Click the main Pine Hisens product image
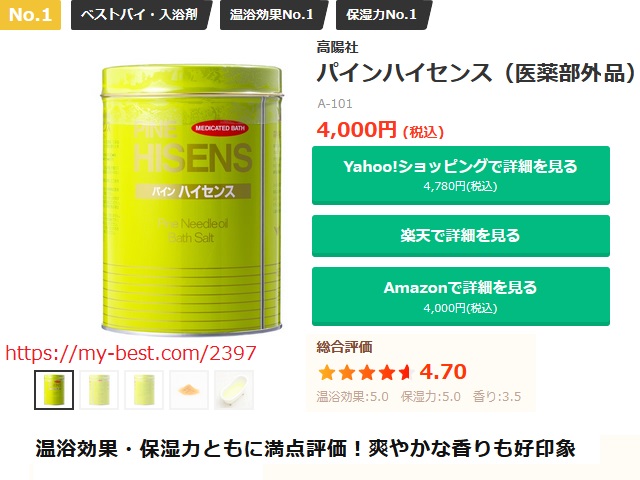The height and width of the screenshot is (480, 640). pos(191,199)
